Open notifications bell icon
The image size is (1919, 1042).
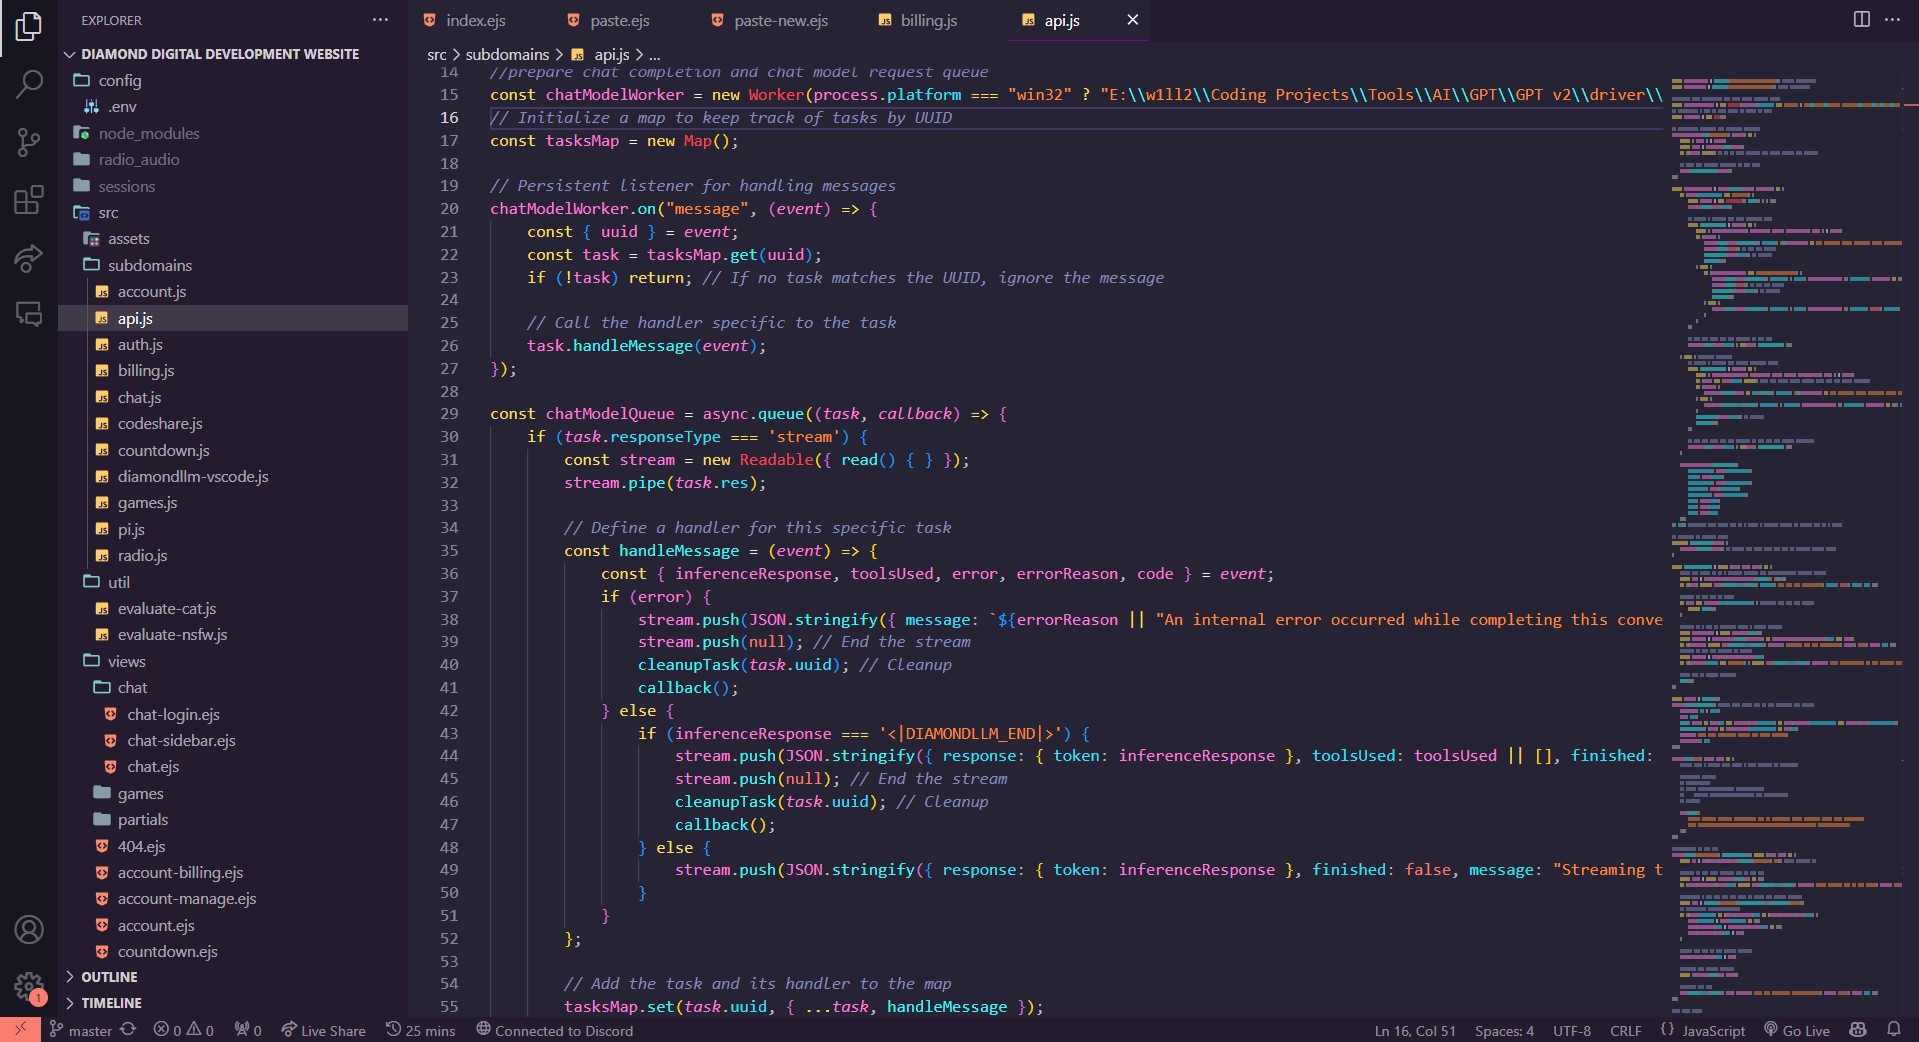coord(1894,1030)
